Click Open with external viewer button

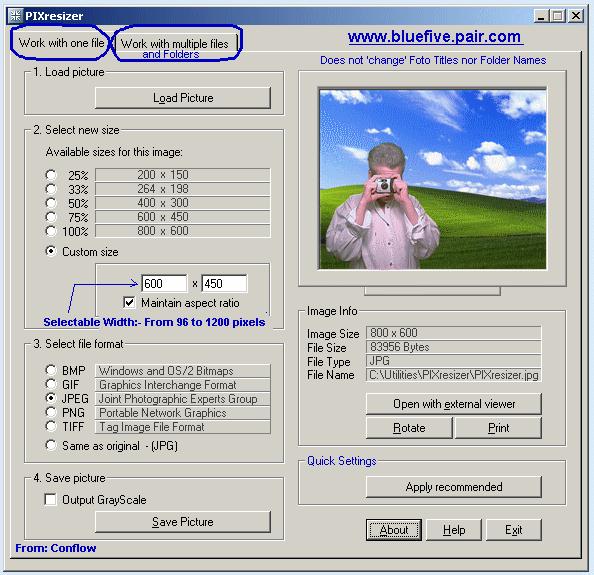tap(454, 404)
